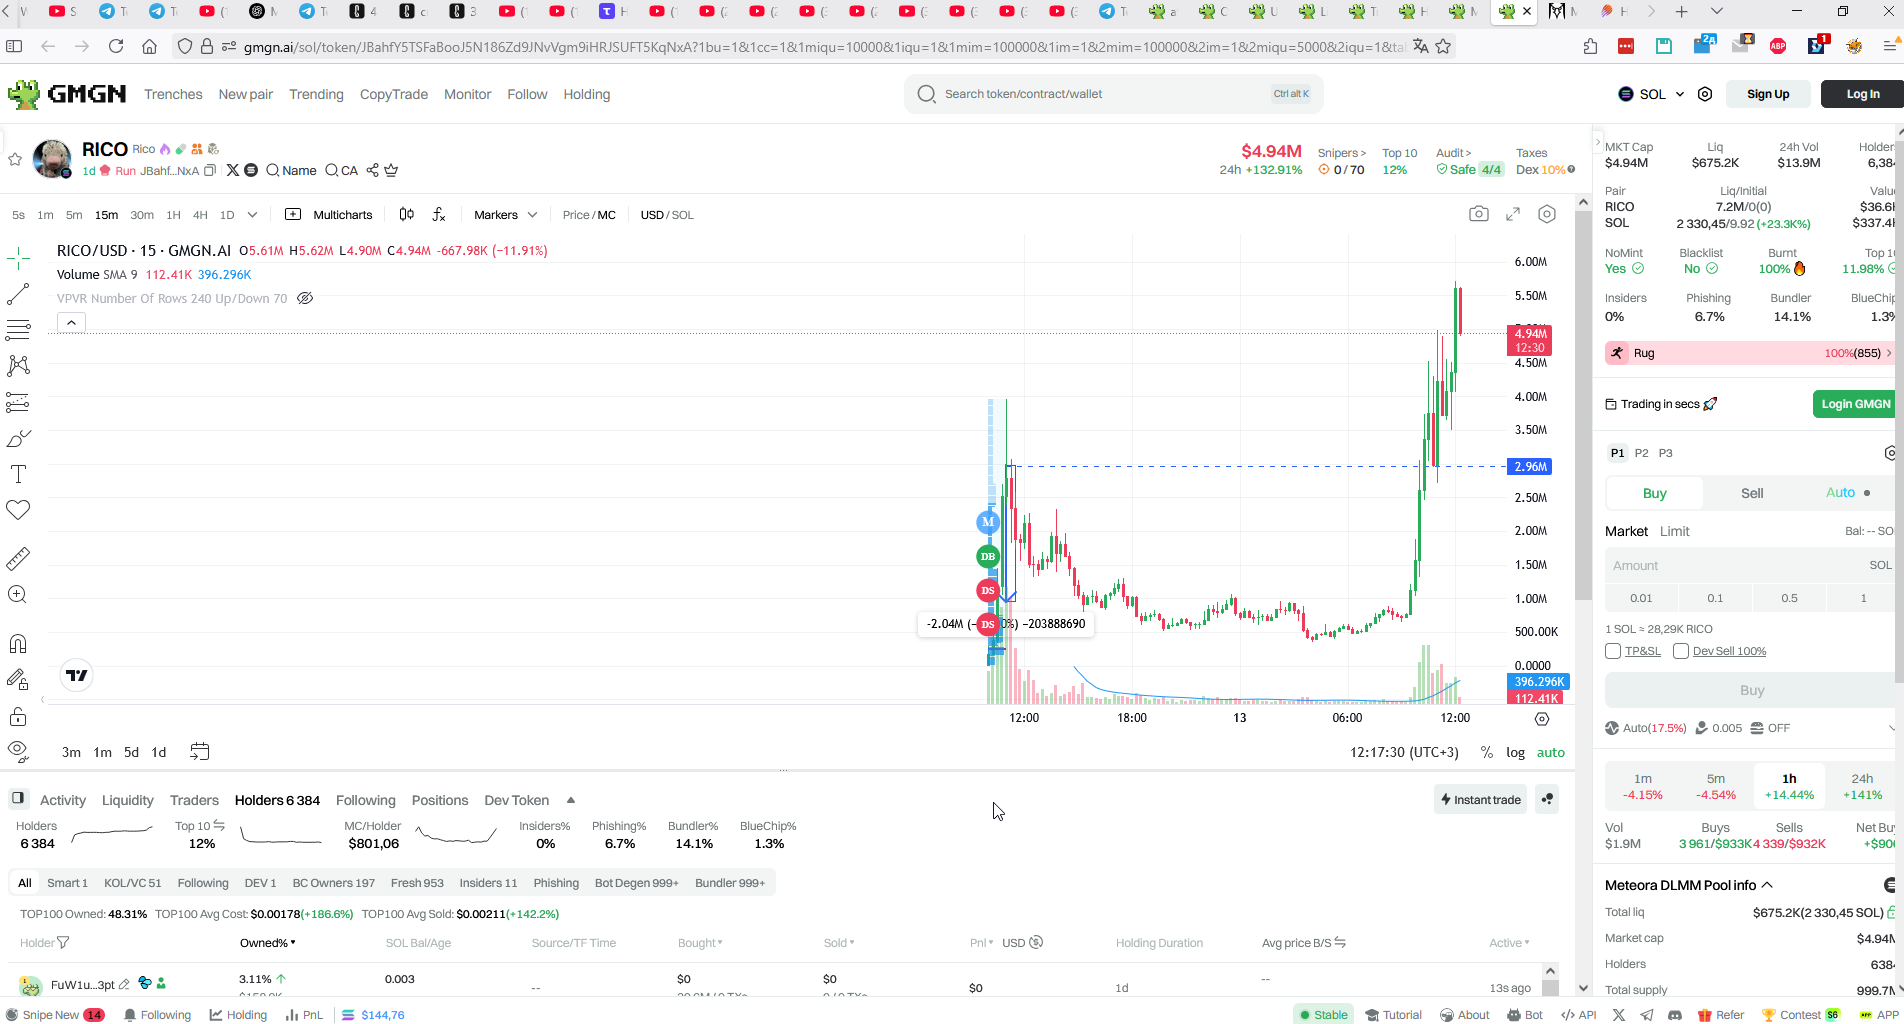
Task: Hide all drawings with eye icon
Action: [18, 751]
